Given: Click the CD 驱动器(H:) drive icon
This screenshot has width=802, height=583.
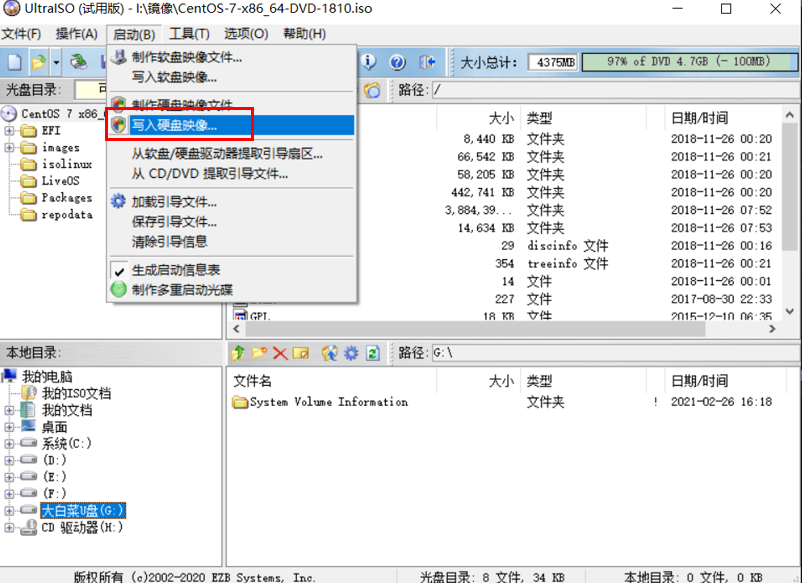Looking at the screenshot, I should coord(28,527).
